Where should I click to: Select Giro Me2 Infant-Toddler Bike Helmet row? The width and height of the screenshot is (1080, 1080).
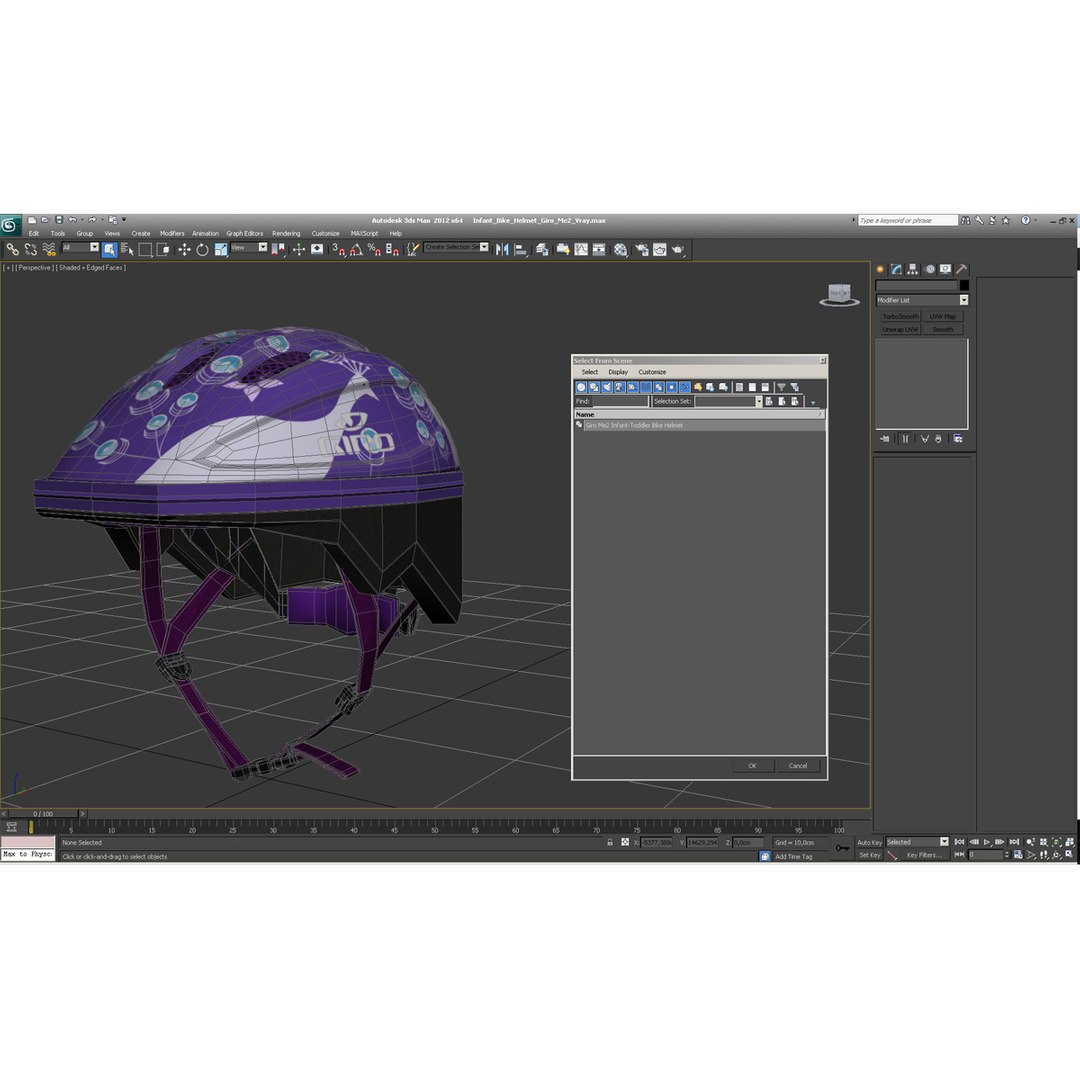(x=700, y=426)
